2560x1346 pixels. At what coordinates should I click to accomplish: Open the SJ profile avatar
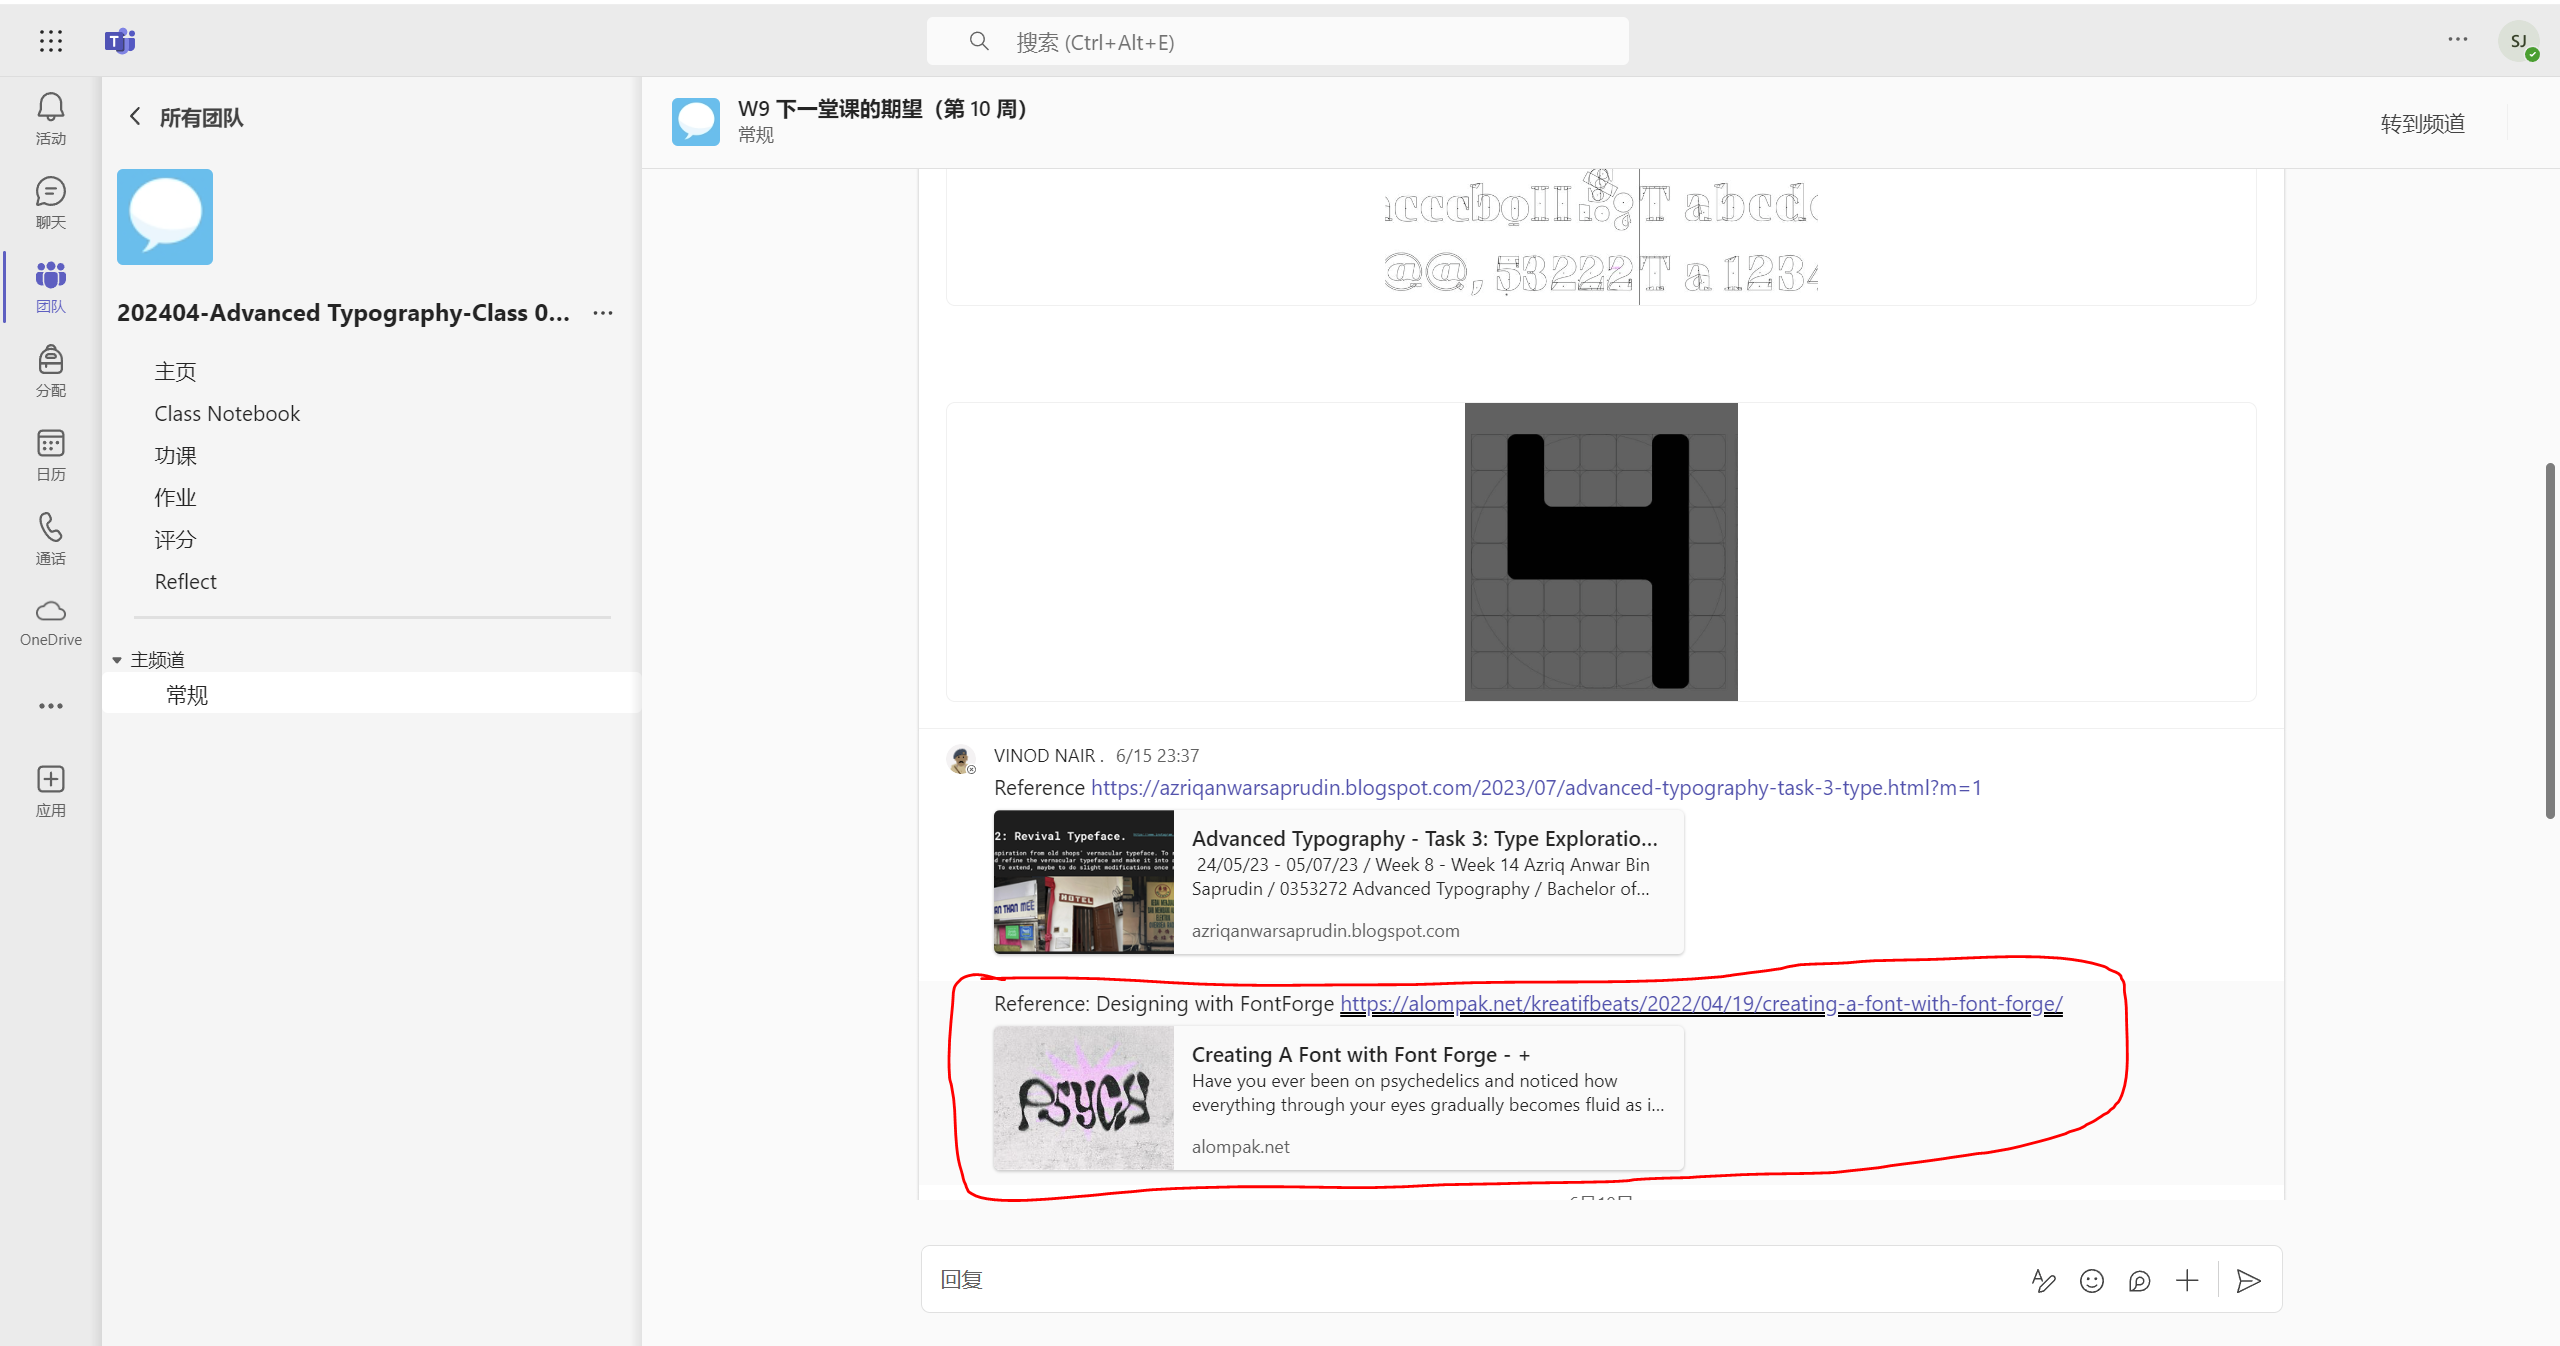[2519, 41]
